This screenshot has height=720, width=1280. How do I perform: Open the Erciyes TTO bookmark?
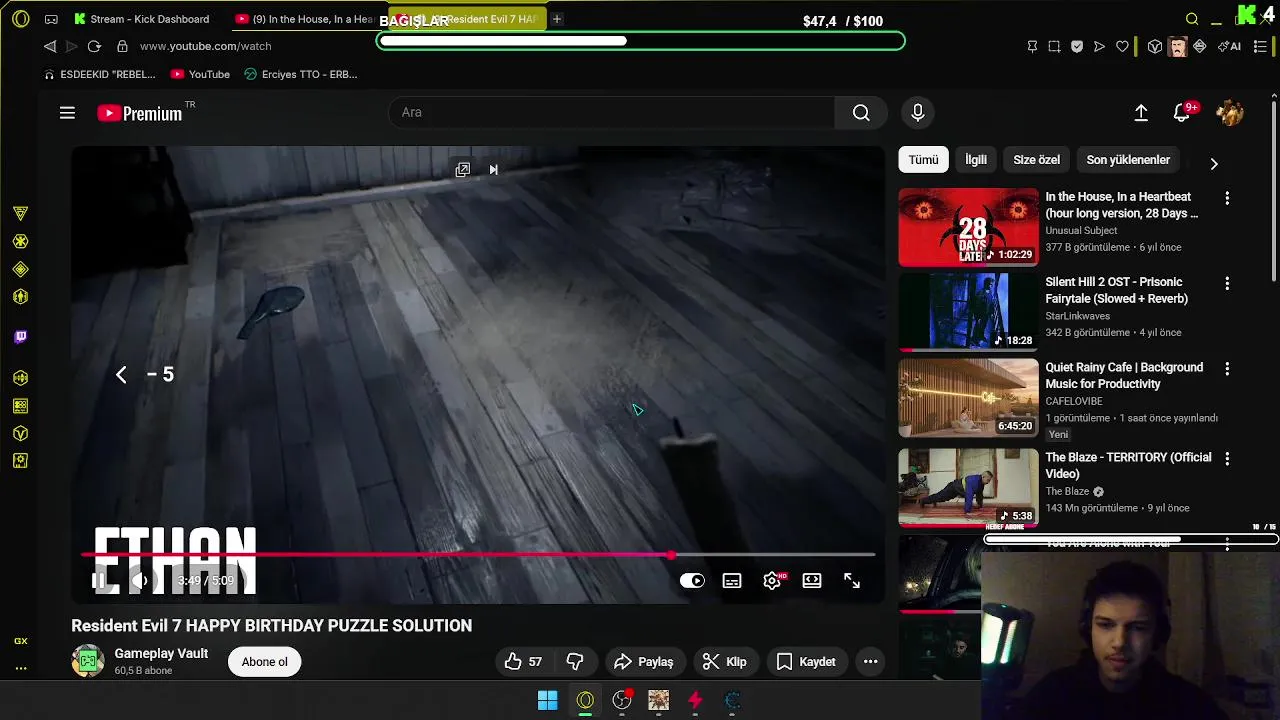(x=300, y=74)
